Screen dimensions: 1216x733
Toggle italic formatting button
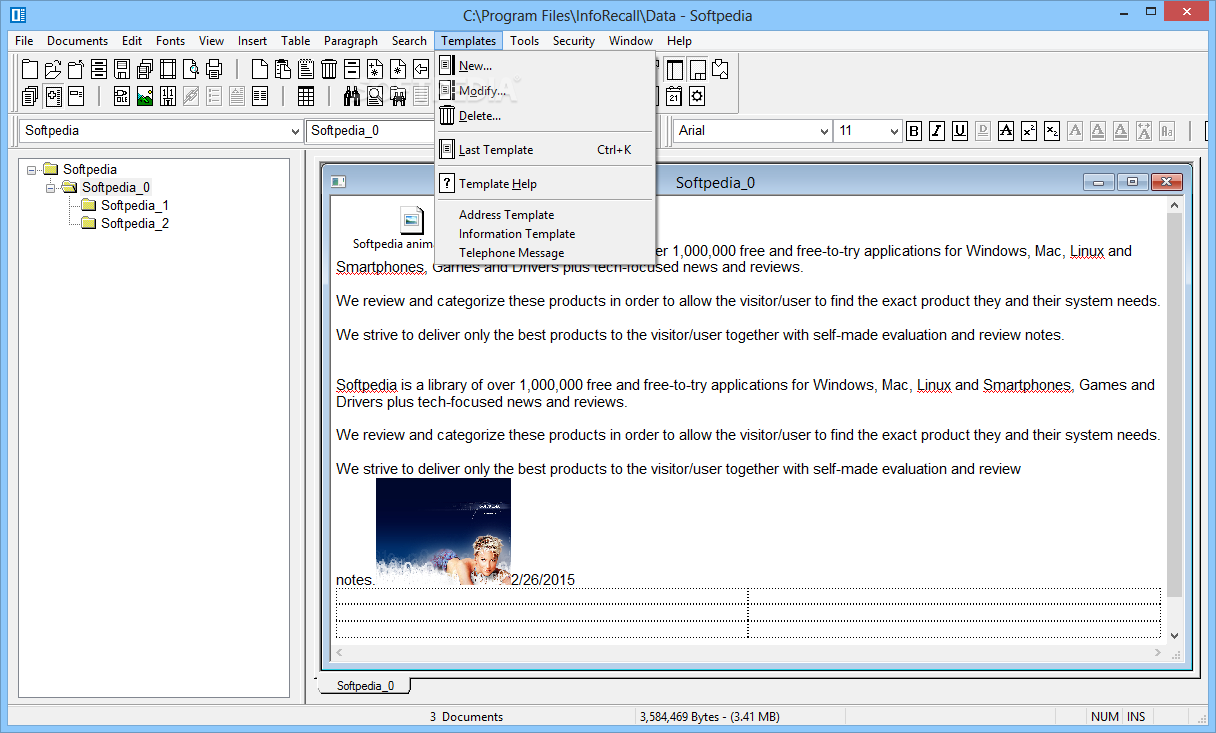[936, 131]
